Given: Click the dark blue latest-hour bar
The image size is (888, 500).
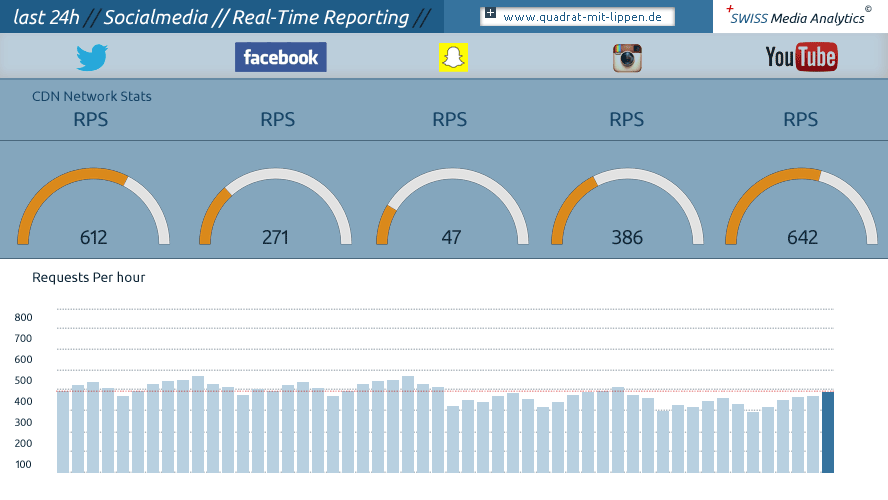Looking at the screenshot, I should click(827, 432).
